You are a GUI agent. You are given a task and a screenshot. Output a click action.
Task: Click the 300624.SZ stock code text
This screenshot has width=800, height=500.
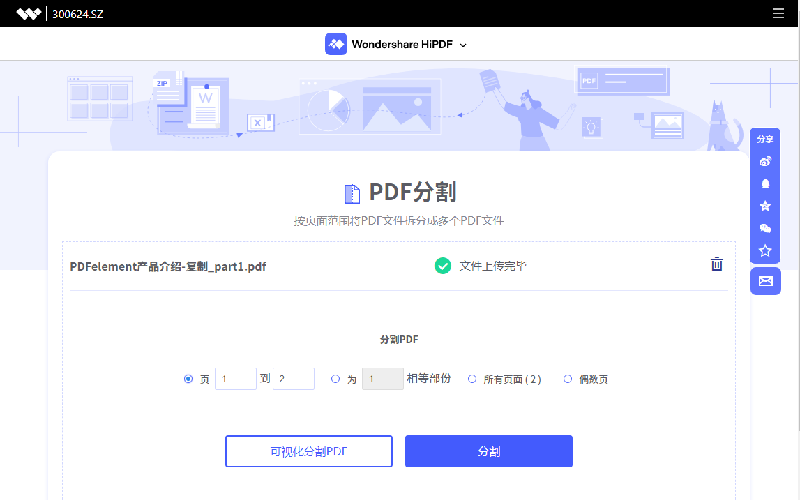(77, 14)
